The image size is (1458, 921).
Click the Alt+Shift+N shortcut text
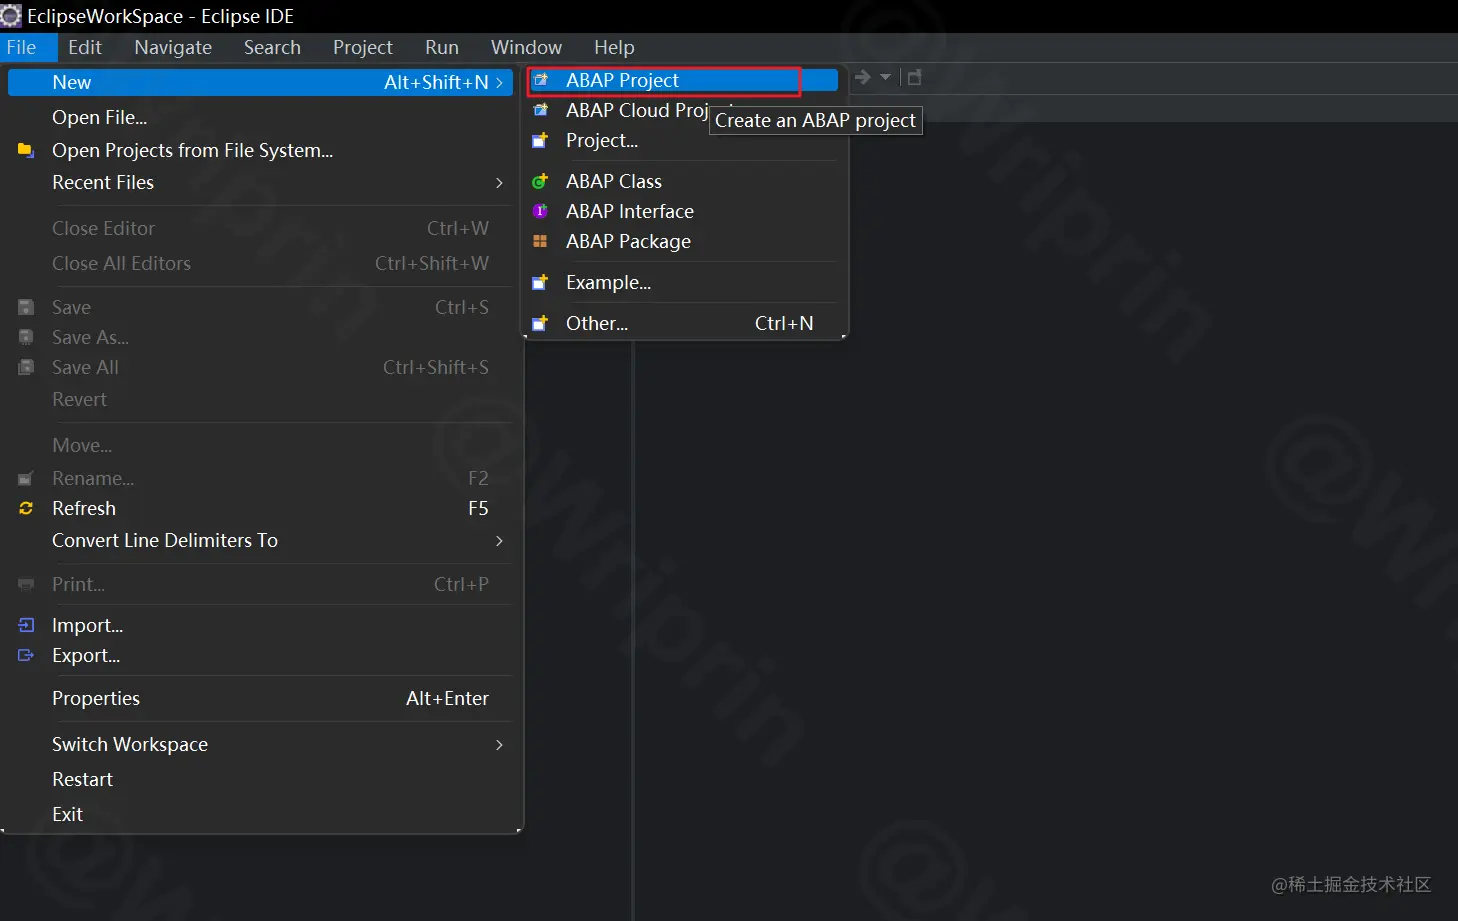pos(436,82)
